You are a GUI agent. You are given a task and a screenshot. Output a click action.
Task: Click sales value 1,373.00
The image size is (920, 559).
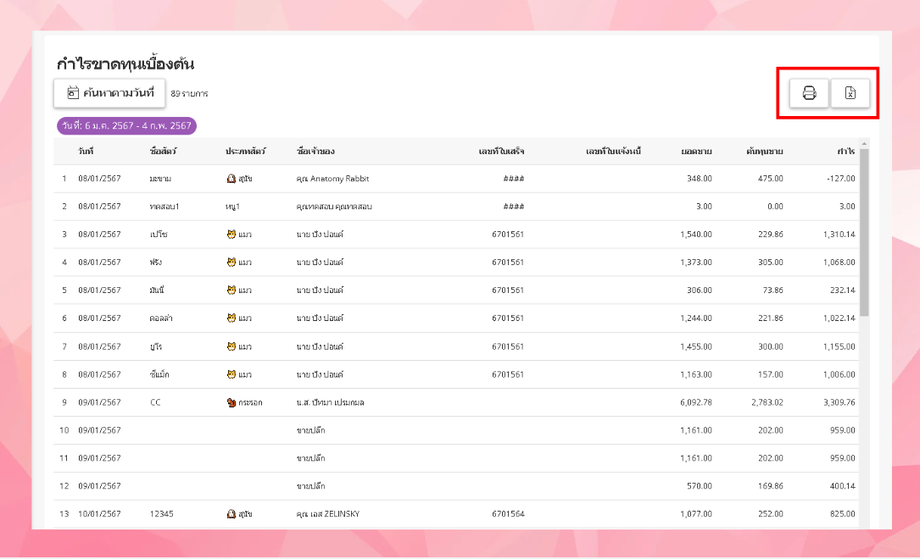point(696,262)
